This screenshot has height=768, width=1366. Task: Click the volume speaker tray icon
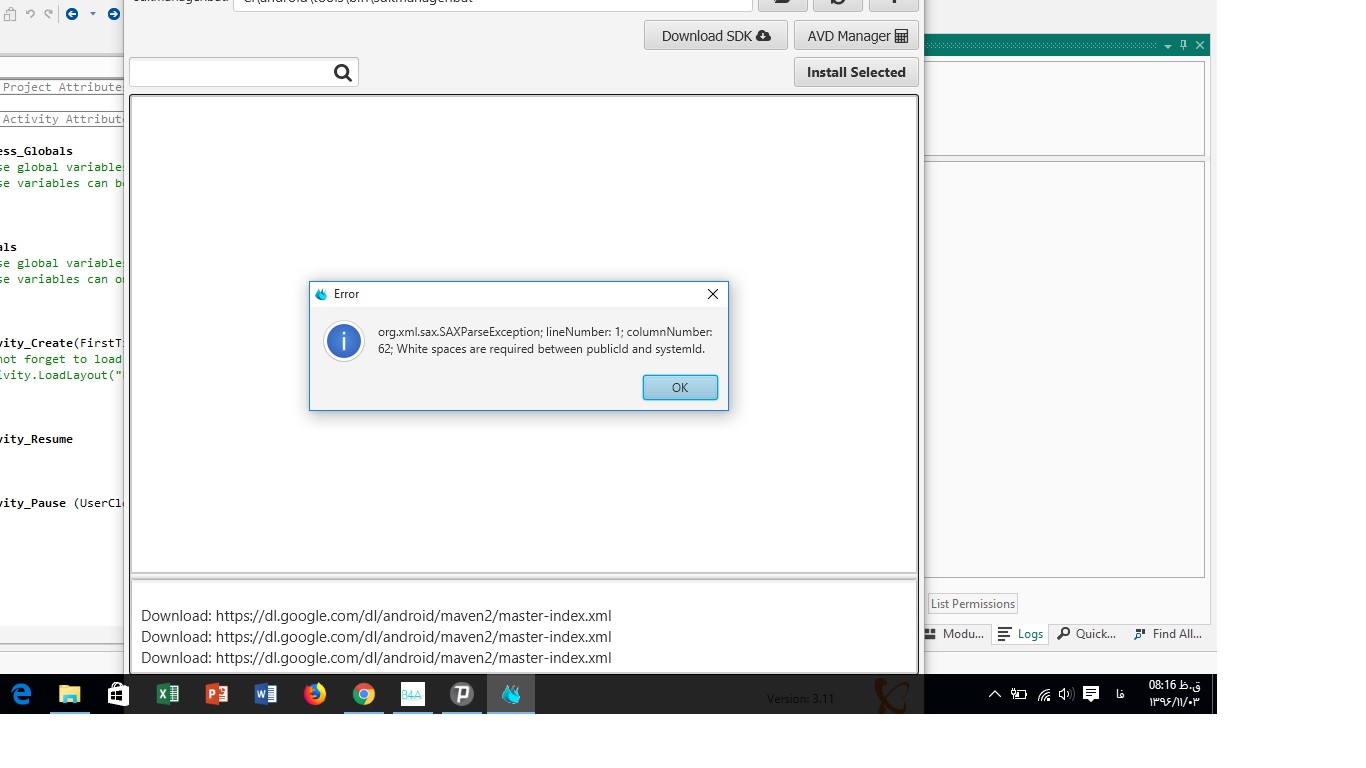tap(1066, 694)
